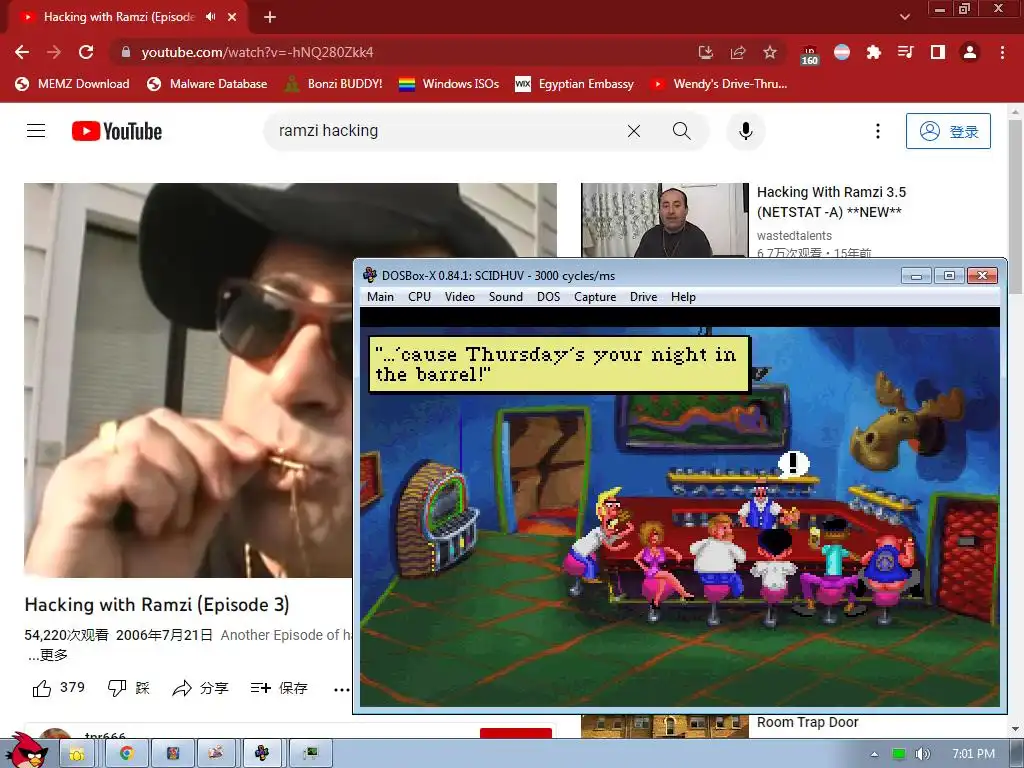Select the Hacking with Ramzi tab
Screen dimensions: 1024x768
tap(119, 17)
